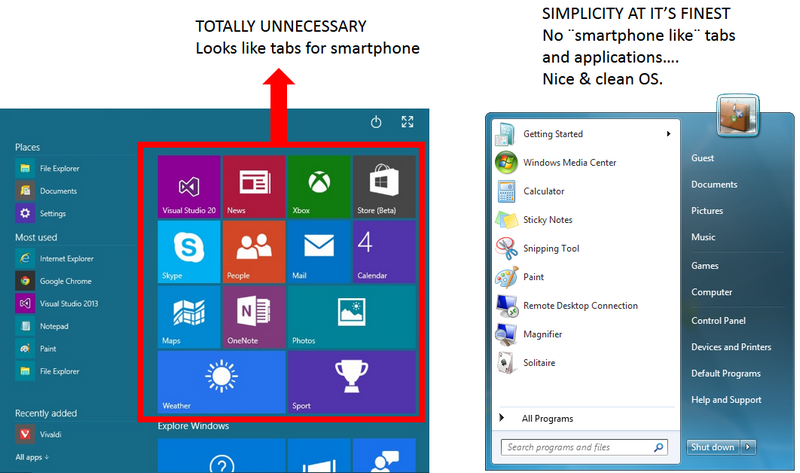The width and height of the screenshot is (800, 473).
Task: Open Sticky Notes
Action: (586, 219)
